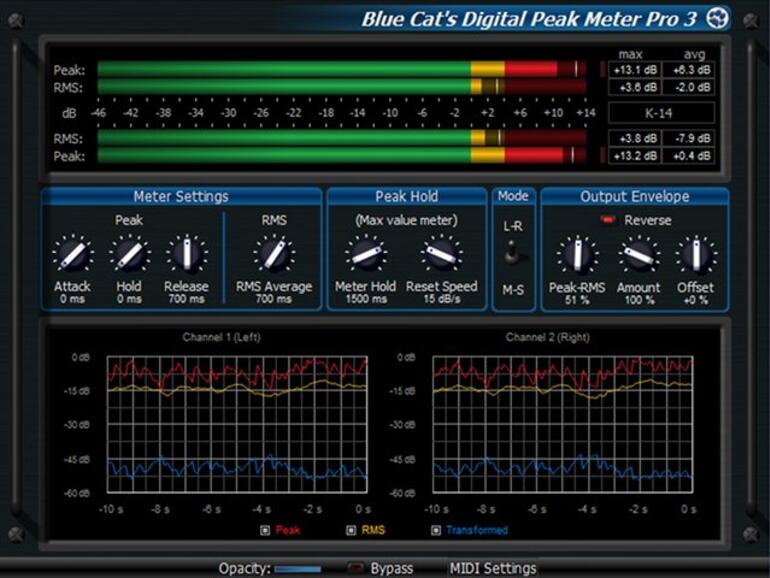Click the Peak Attack knob

(x=73, y=254)
